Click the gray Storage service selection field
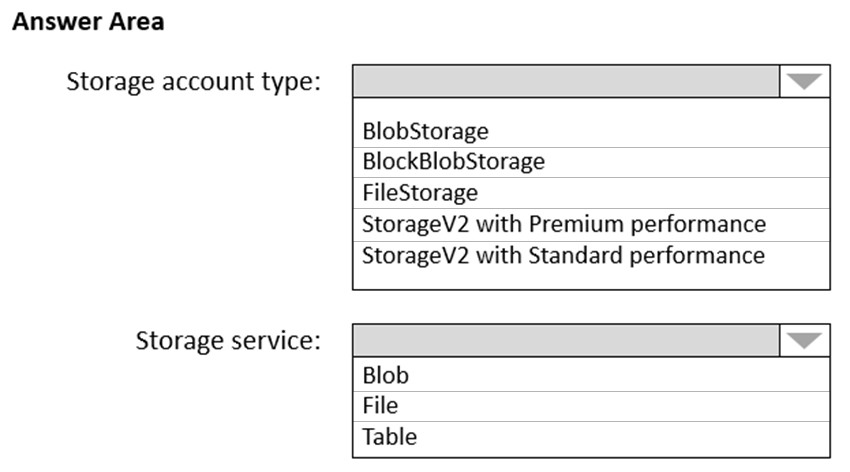850x472 pixels. click(566, 341)
